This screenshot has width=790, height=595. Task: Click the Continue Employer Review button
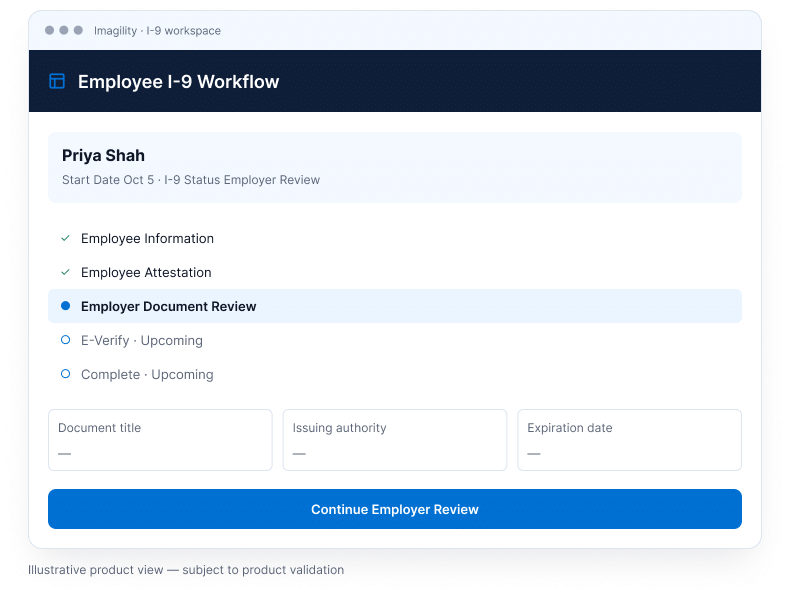[394, 509]
